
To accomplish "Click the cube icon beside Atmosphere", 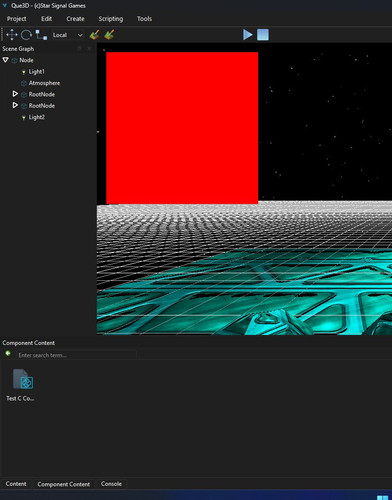I will tap(24, 83).
